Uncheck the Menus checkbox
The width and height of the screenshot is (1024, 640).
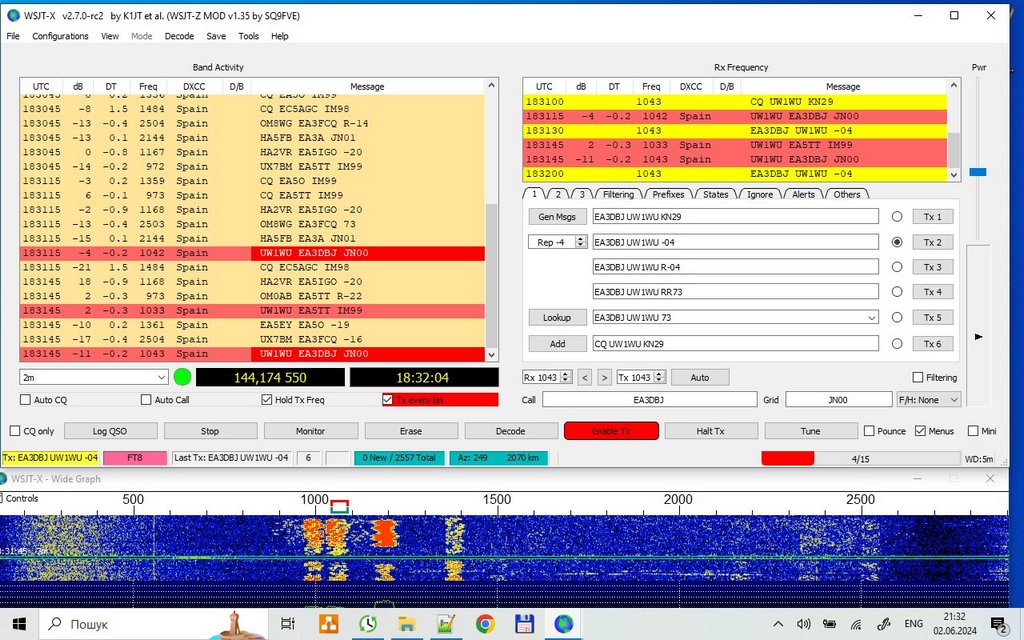(x=920, y=431)
